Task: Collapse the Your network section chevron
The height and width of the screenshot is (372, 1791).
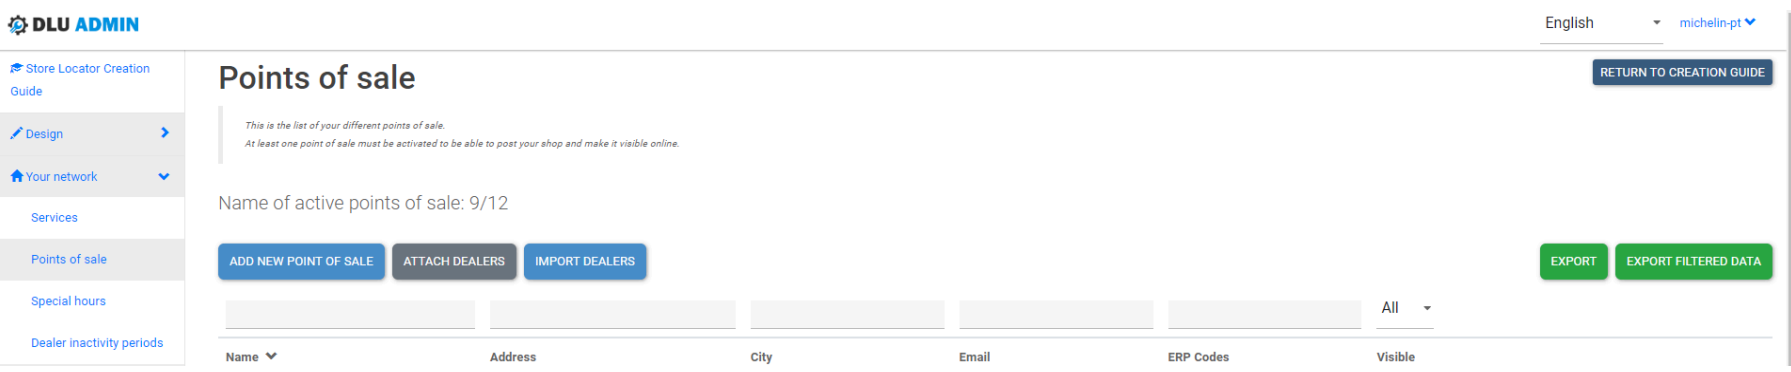Action: click(x=164, y=176)
